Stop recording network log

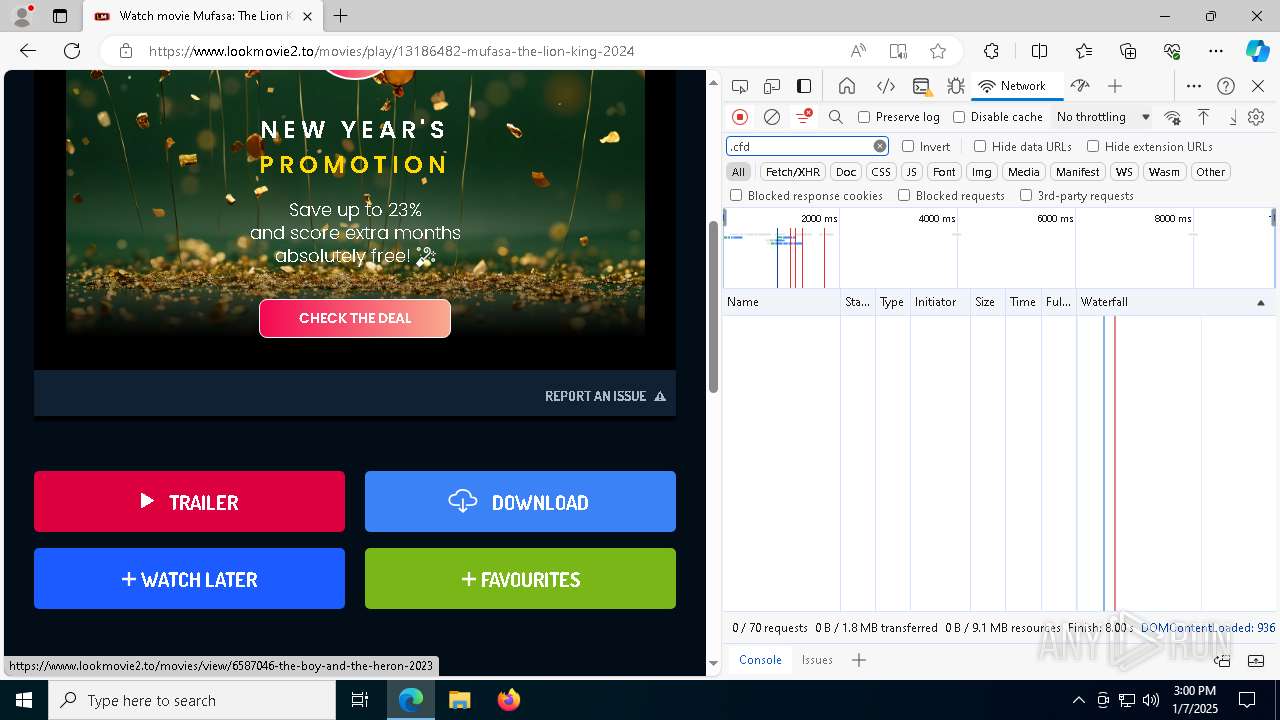pos(740,117)
